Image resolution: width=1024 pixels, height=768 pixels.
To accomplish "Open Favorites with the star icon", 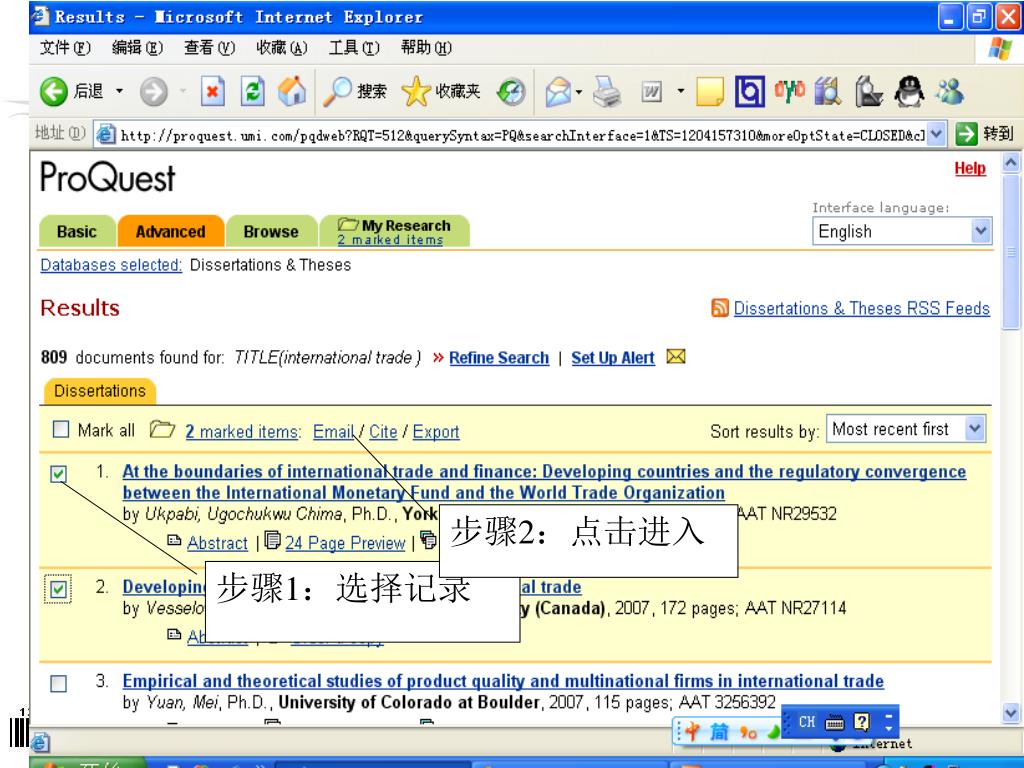I will (416, 91).
